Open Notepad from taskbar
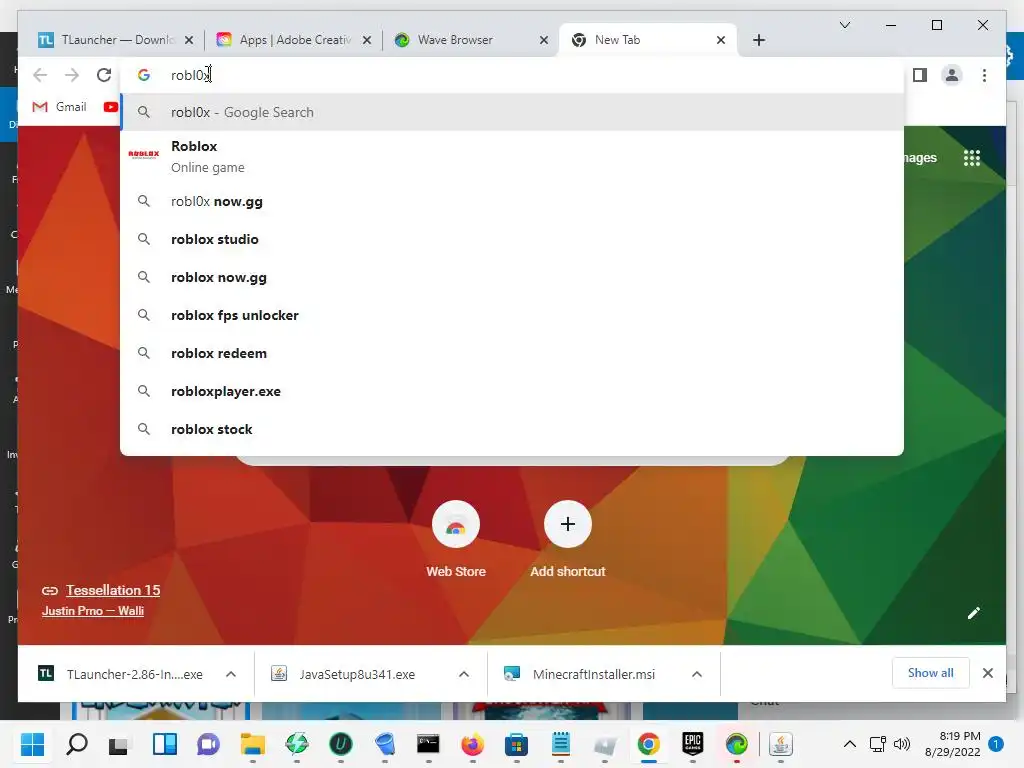The width and height of the screenshot is (1024, 768). (x=560, y=744)
